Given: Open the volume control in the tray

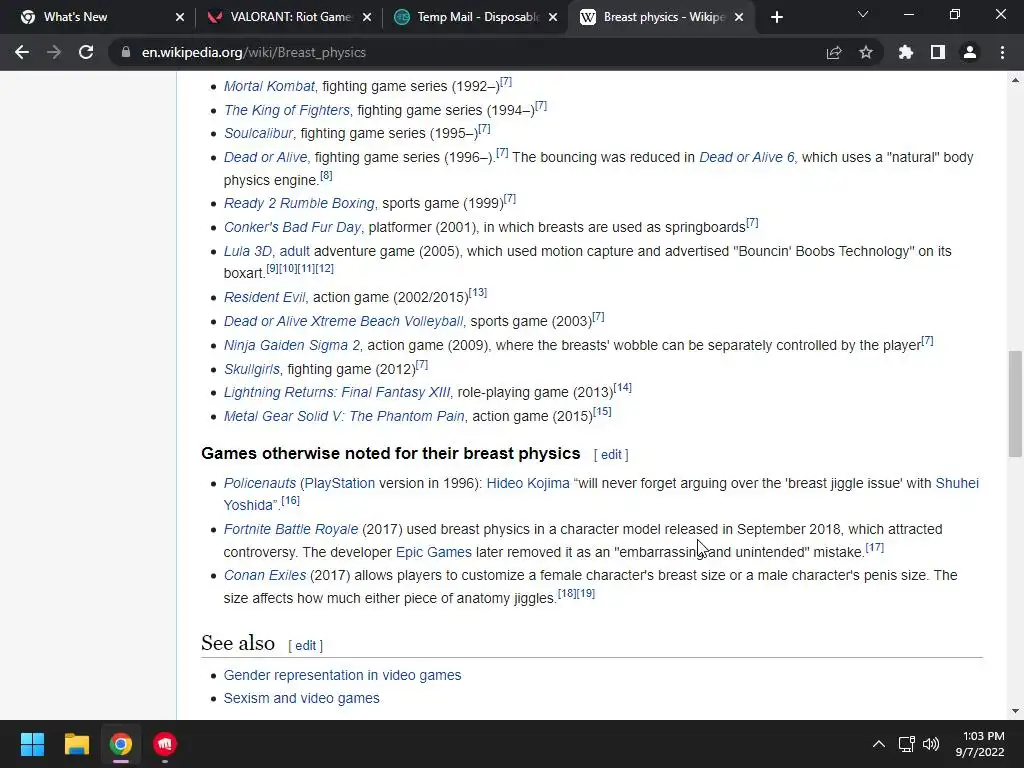Looking at the screenshot, I should (x=931, y=744).
